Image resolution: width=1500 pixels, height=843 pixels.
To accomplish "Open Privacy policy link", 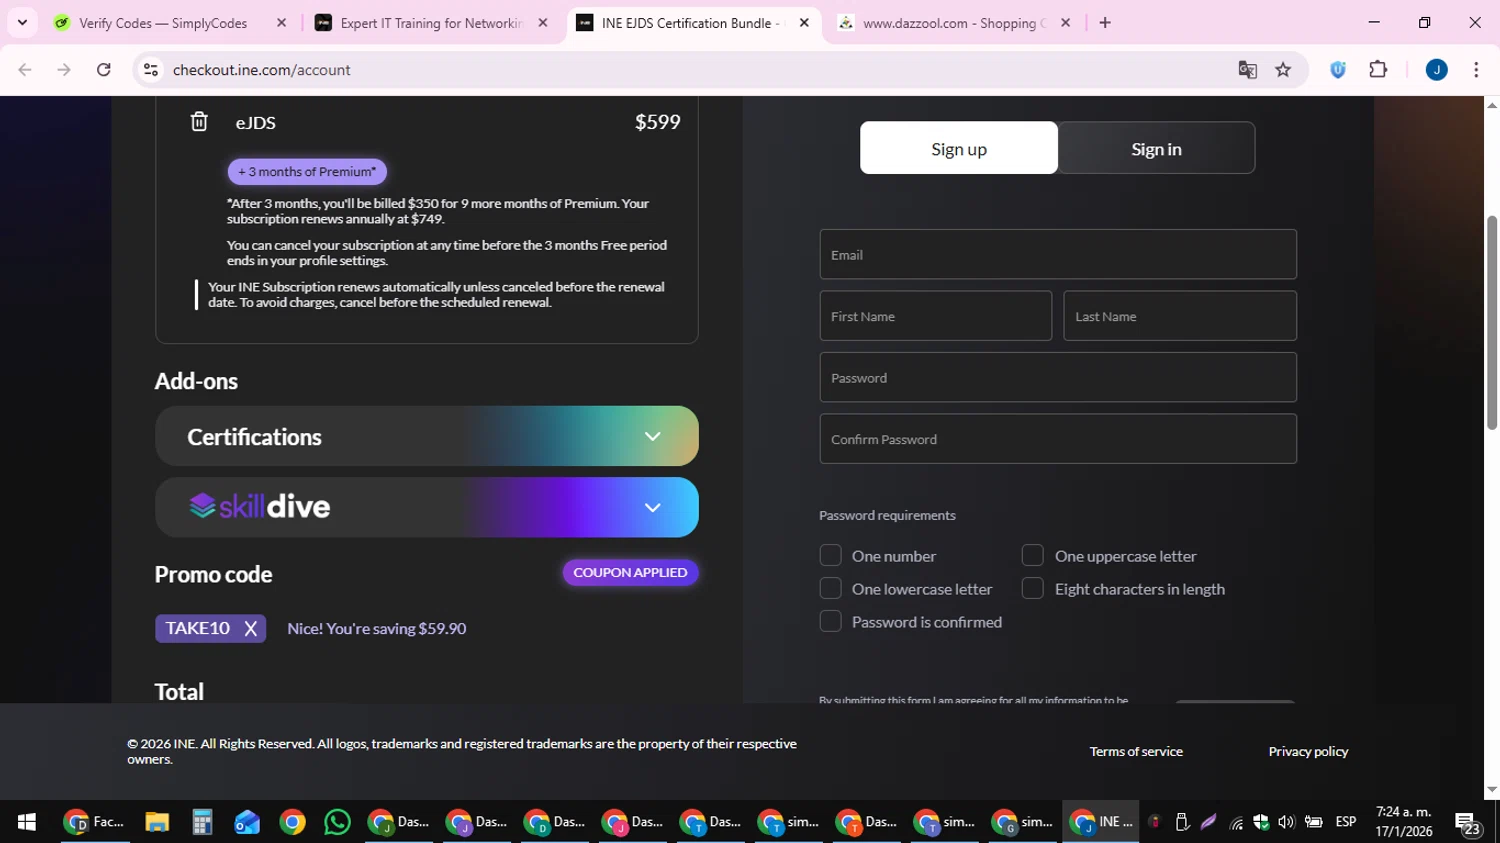I will click(1308, 751).
